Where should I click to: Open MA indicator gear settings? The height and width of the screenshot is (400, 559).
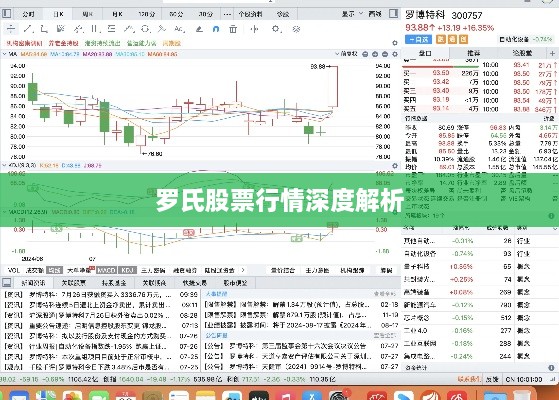[x=395, y=54]
